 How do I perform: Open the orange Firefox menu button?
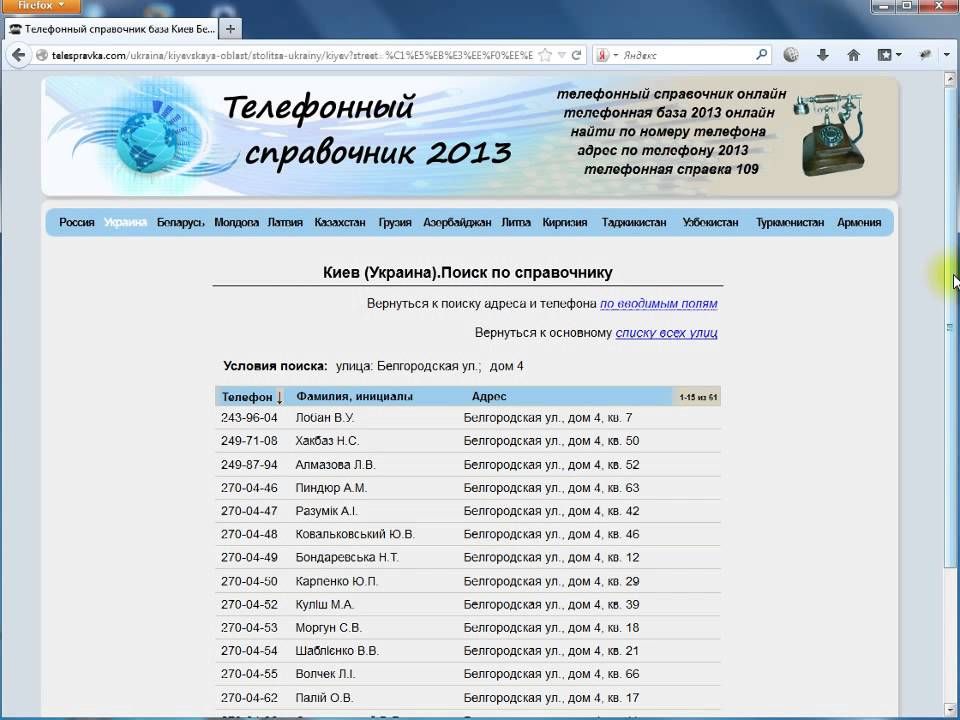40,6
